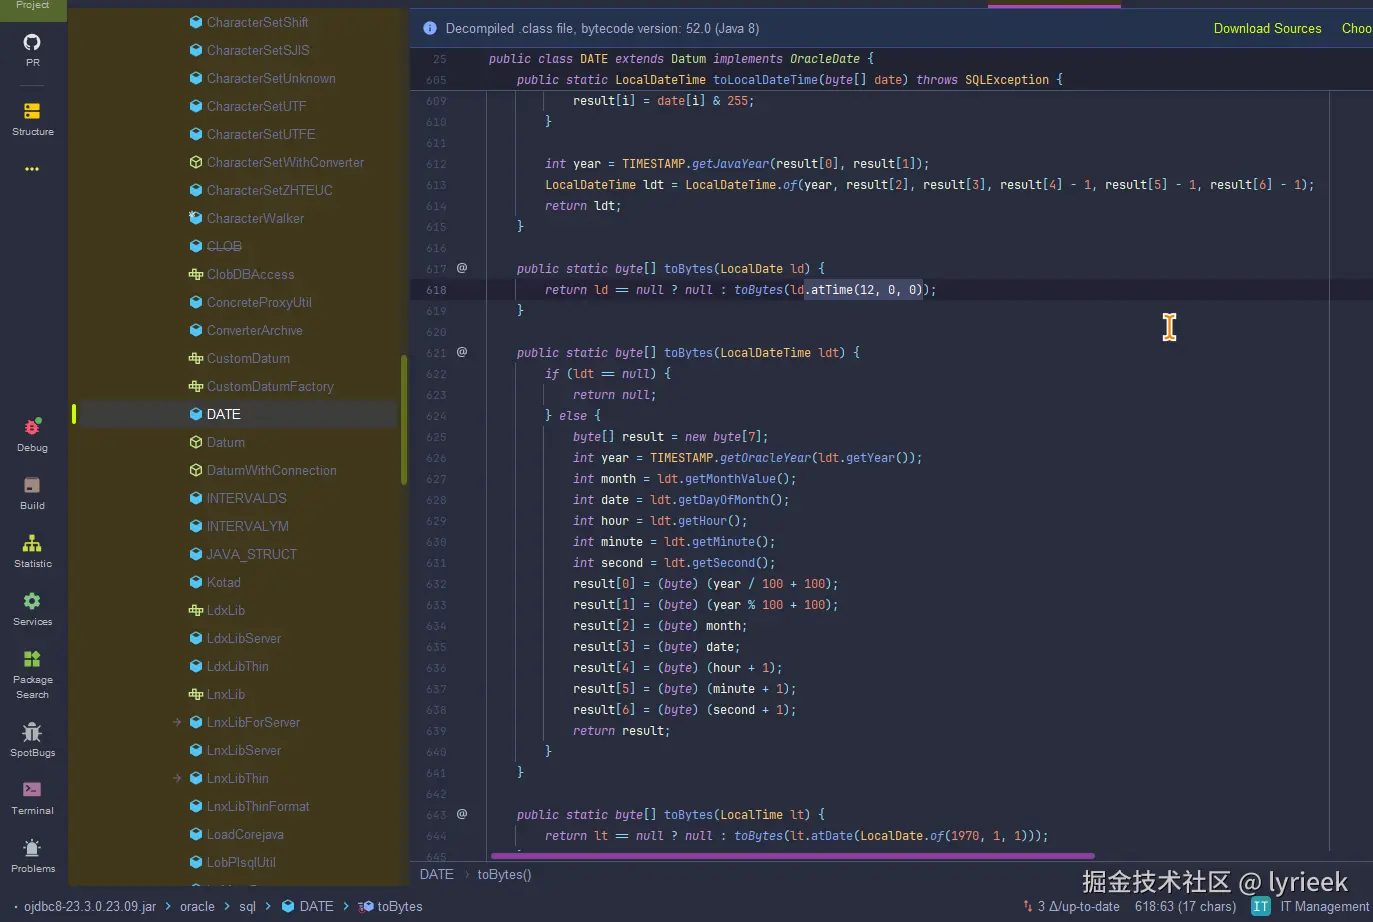Open the Problems tool window
Image resolution: width=1373 pixels, height=922 pixels.
point(32,854)
